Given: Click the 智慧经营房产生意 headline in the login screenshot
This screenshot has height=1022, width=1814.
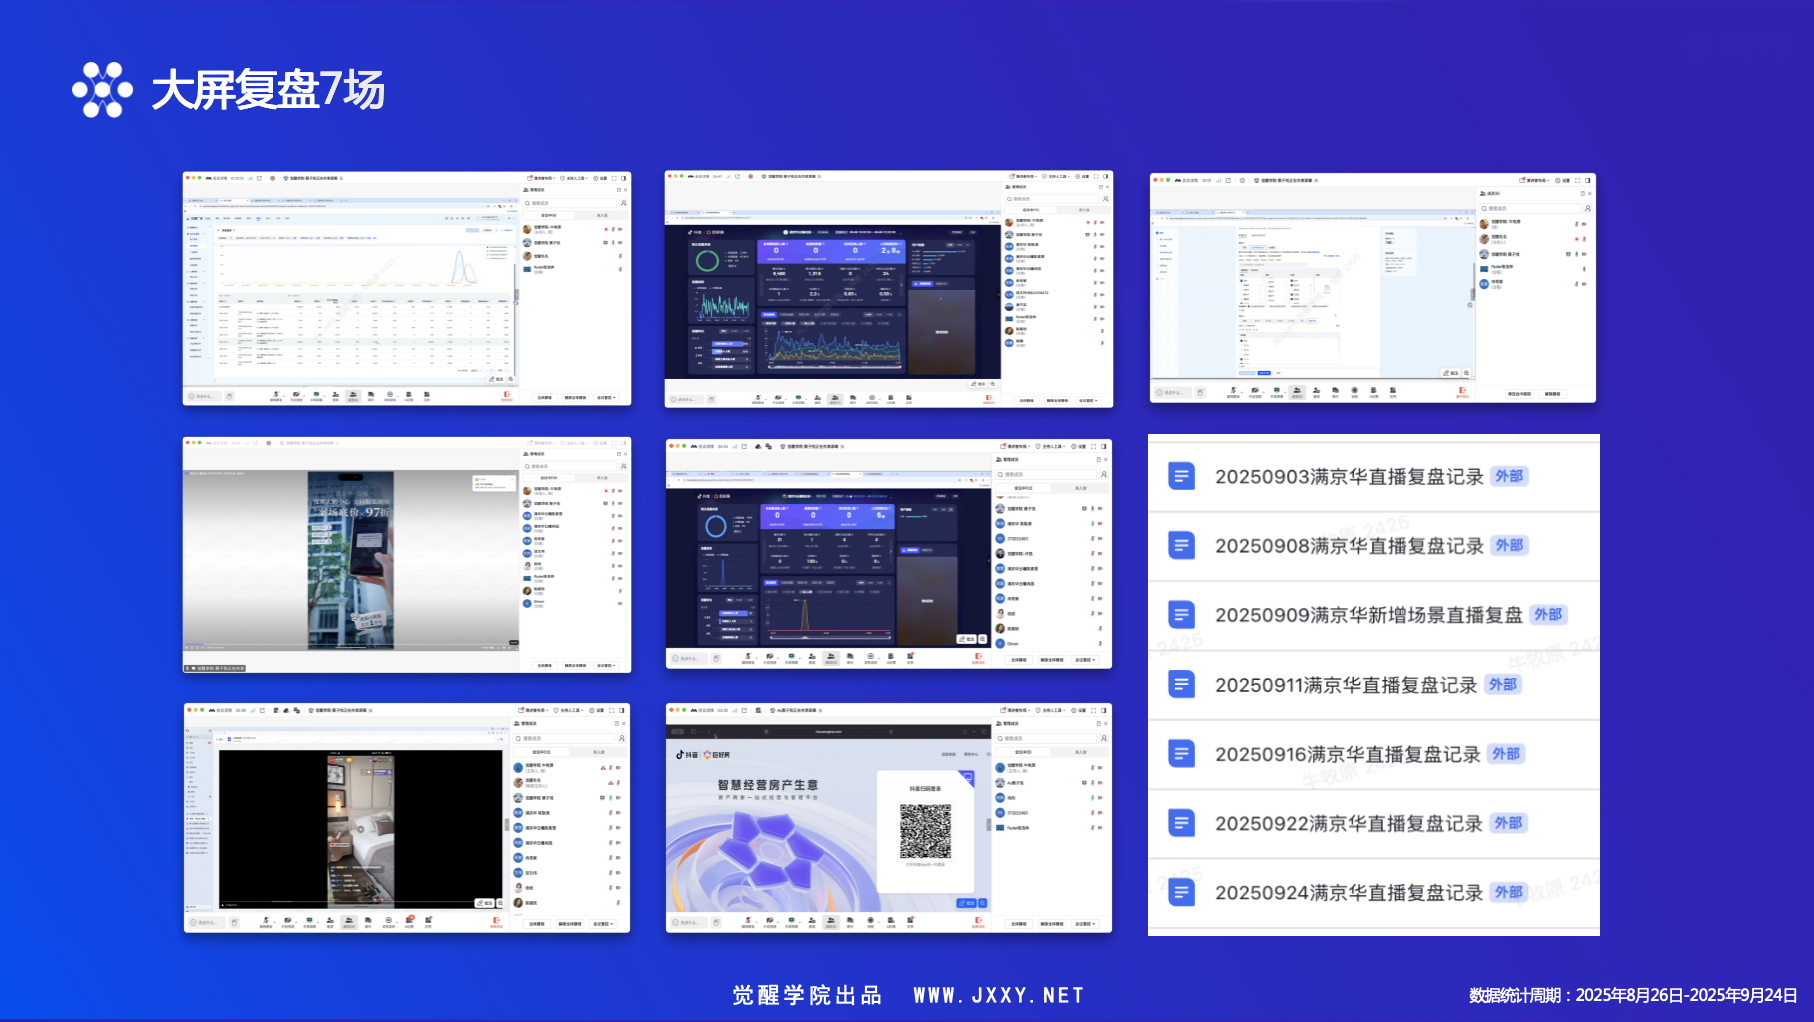Looking at the screenshot, I should click(767, 785).
